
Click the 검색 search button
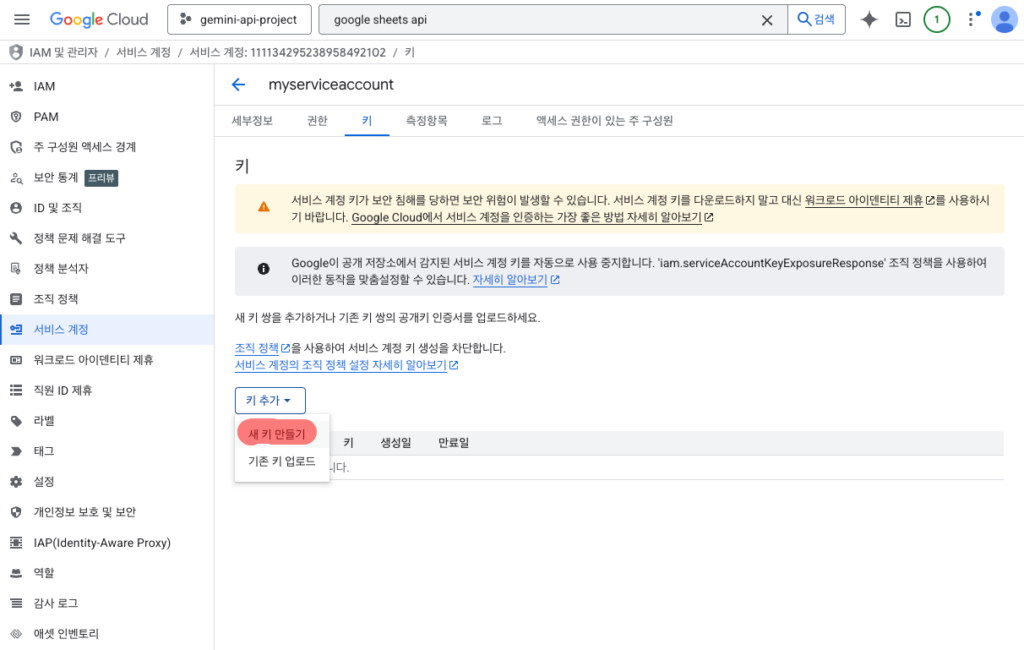(816, 20)
